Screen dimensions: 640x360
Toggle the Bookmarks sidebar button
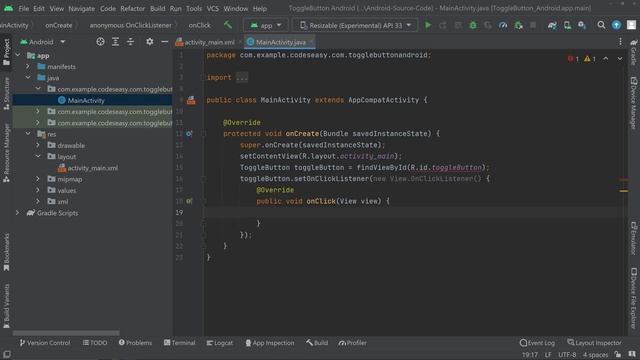click(x=7, y=252)
